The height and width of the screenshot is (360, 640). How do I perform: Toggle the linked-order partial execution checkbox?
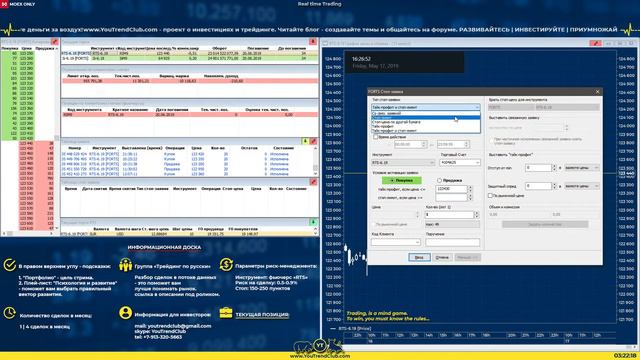point(491,140)
